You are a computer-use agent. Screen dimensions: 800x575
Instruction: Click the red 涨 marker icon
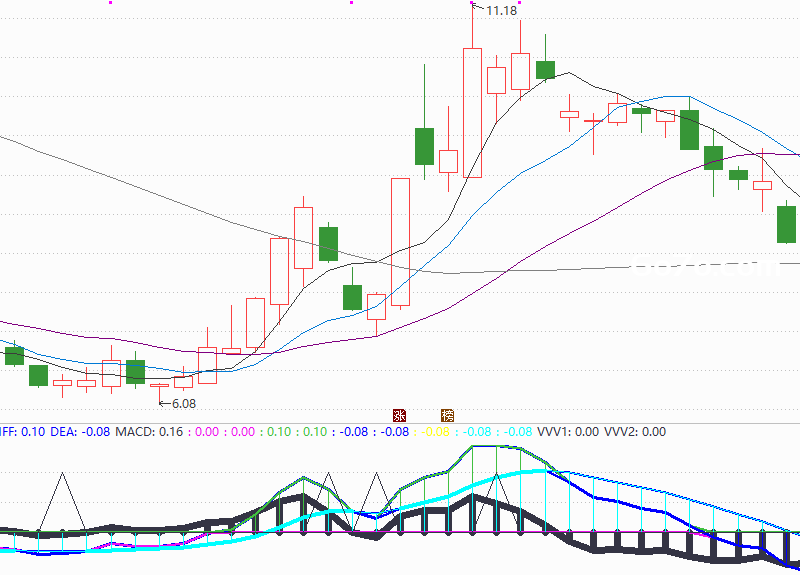[x=399, y=415]
